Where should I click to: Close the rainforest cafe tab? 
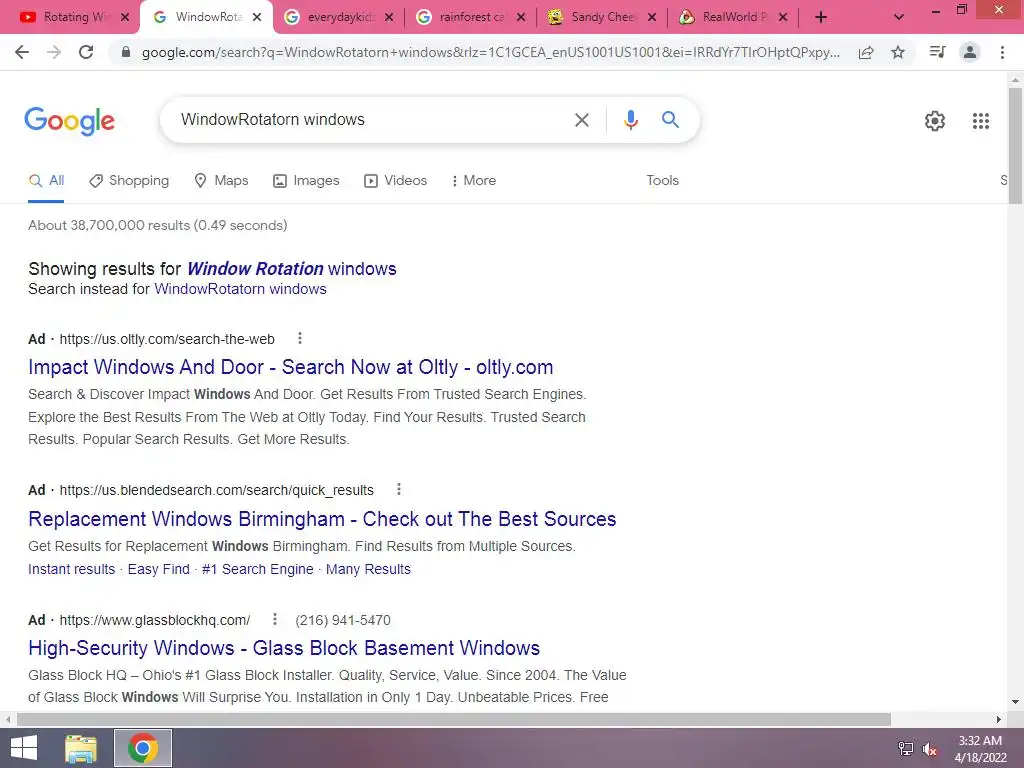[x=520, y=18]
